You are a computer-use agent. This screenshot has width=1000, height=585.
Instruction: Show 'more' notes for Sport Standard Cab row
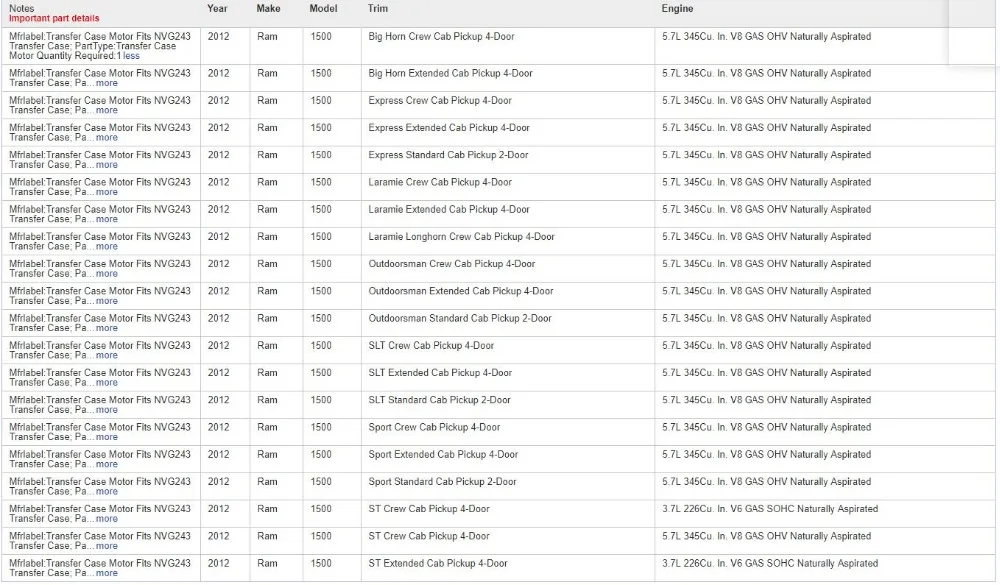click(x=107, y=491)
